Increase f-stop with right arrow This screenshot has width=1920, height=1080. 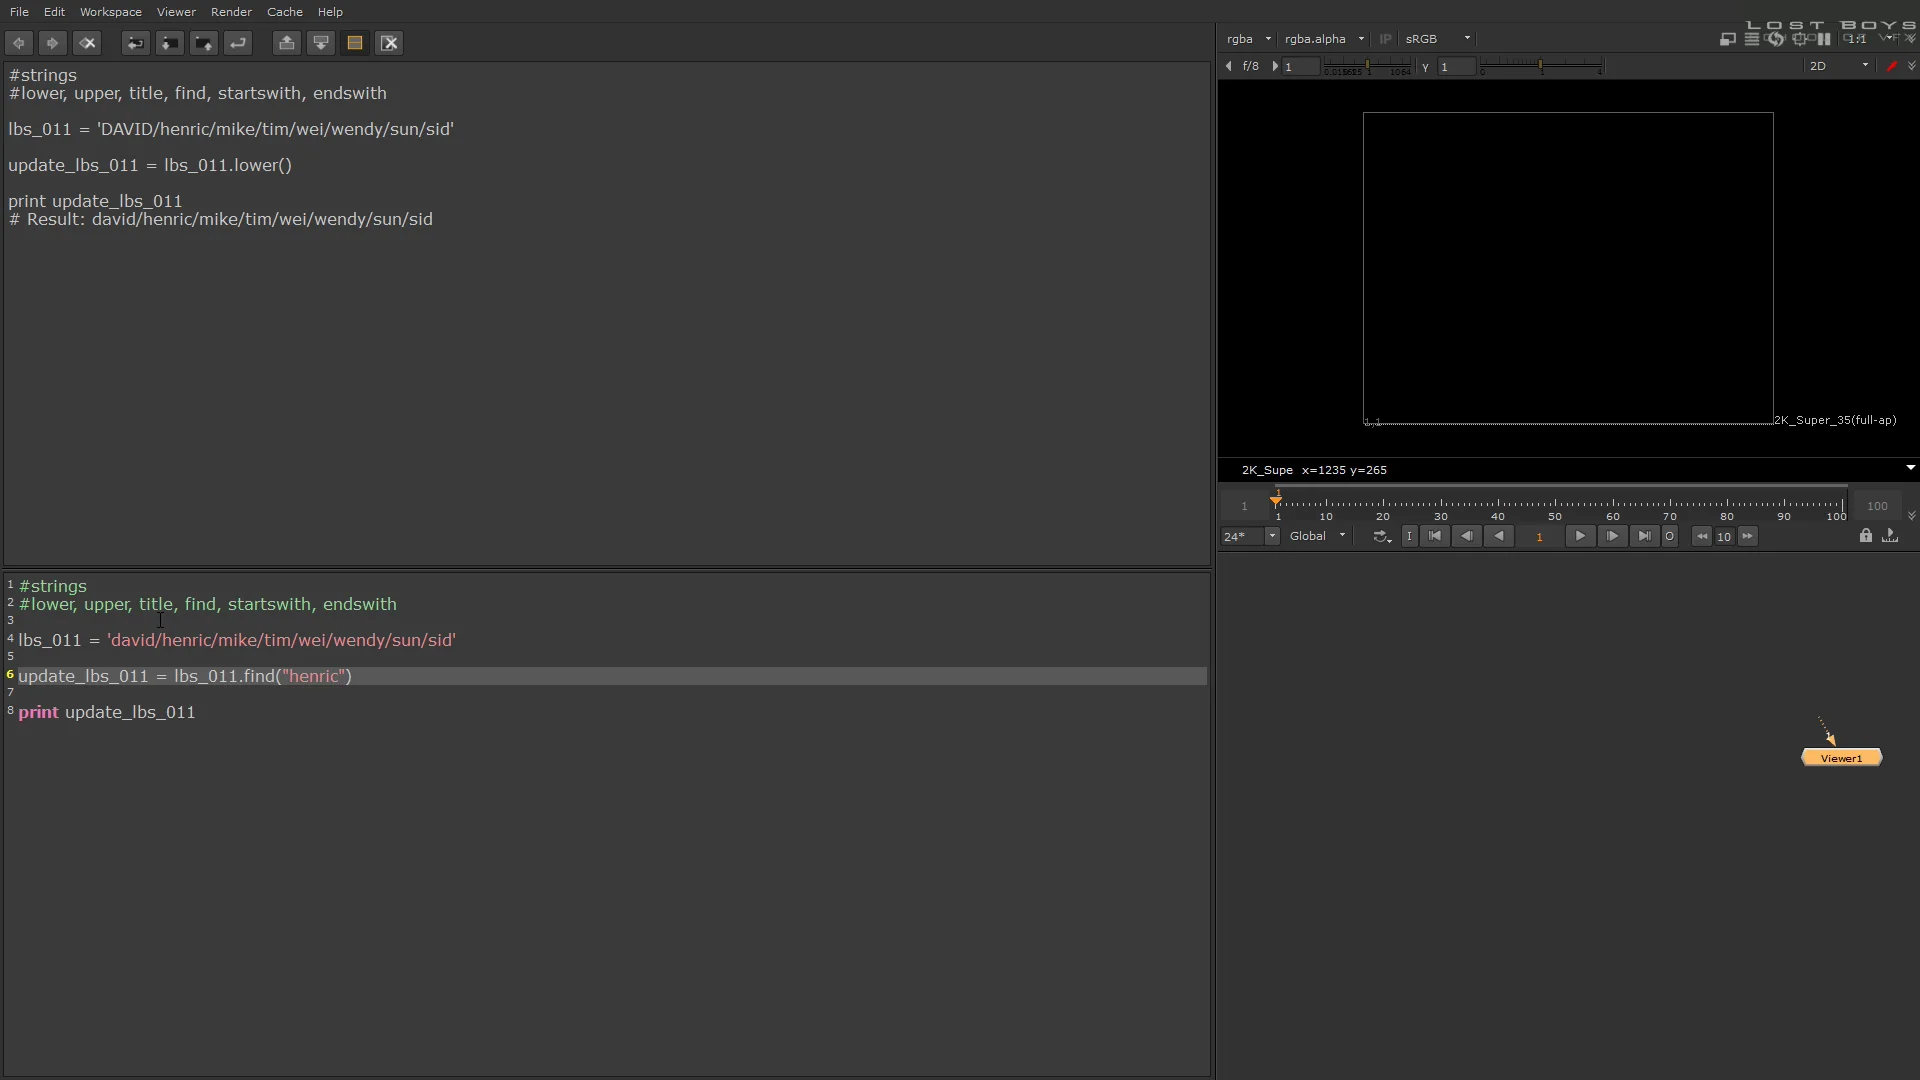click(1275, 66)
